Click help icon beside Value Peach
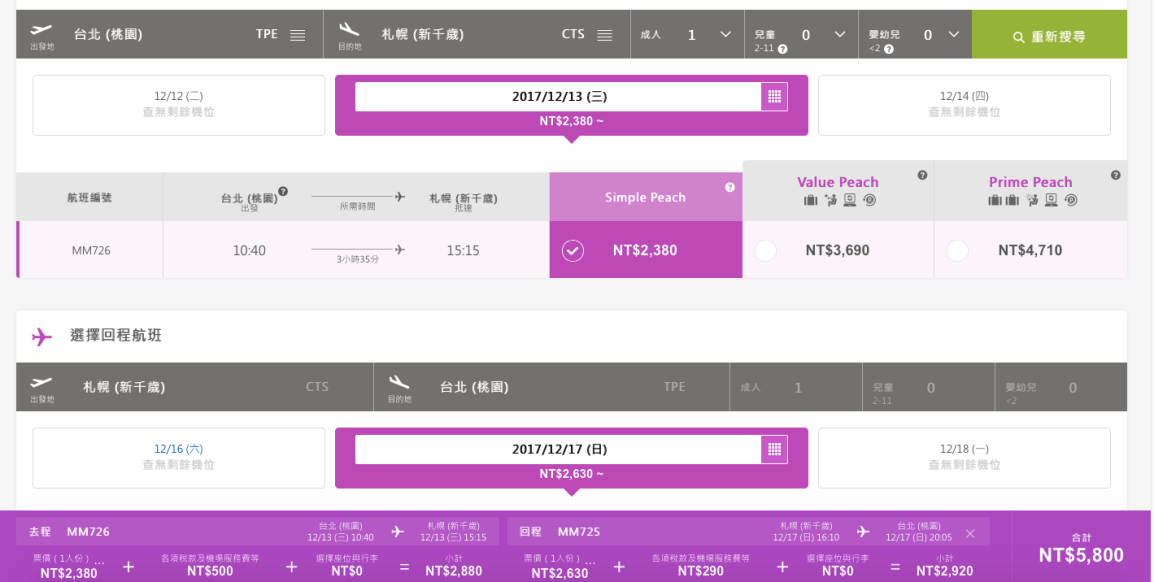 922,175
